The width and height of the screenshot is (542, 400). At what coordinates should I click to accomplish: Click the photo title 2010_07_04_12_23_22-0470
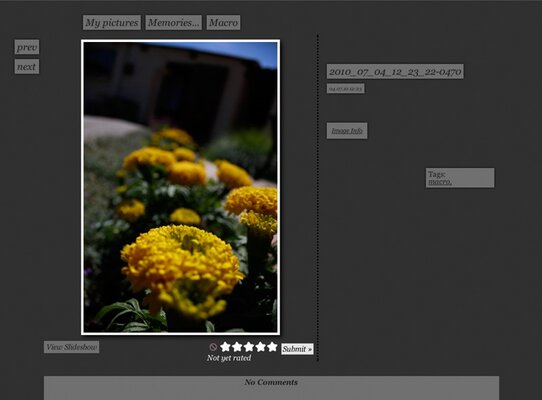(395, 72)
